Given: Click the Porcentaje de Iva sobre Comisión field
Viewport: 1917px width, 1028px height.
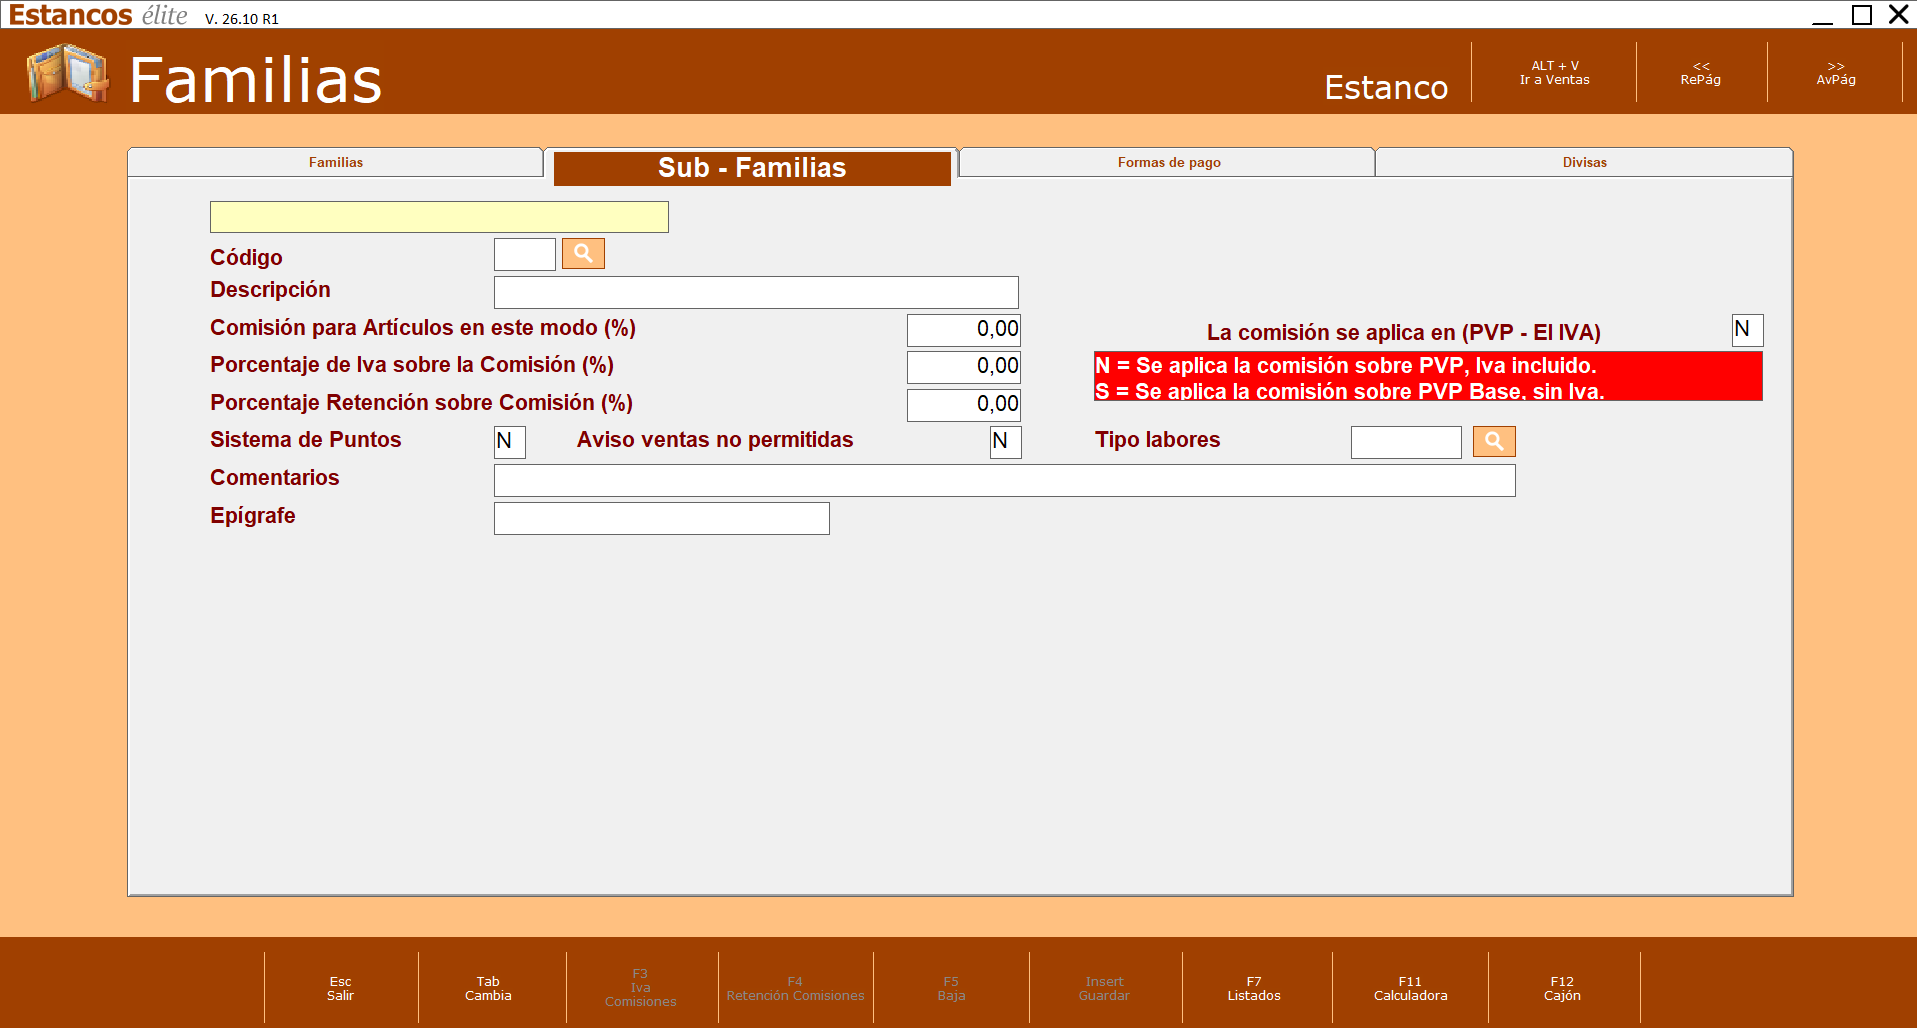Looking at the screenshot, I should (964, 367).
